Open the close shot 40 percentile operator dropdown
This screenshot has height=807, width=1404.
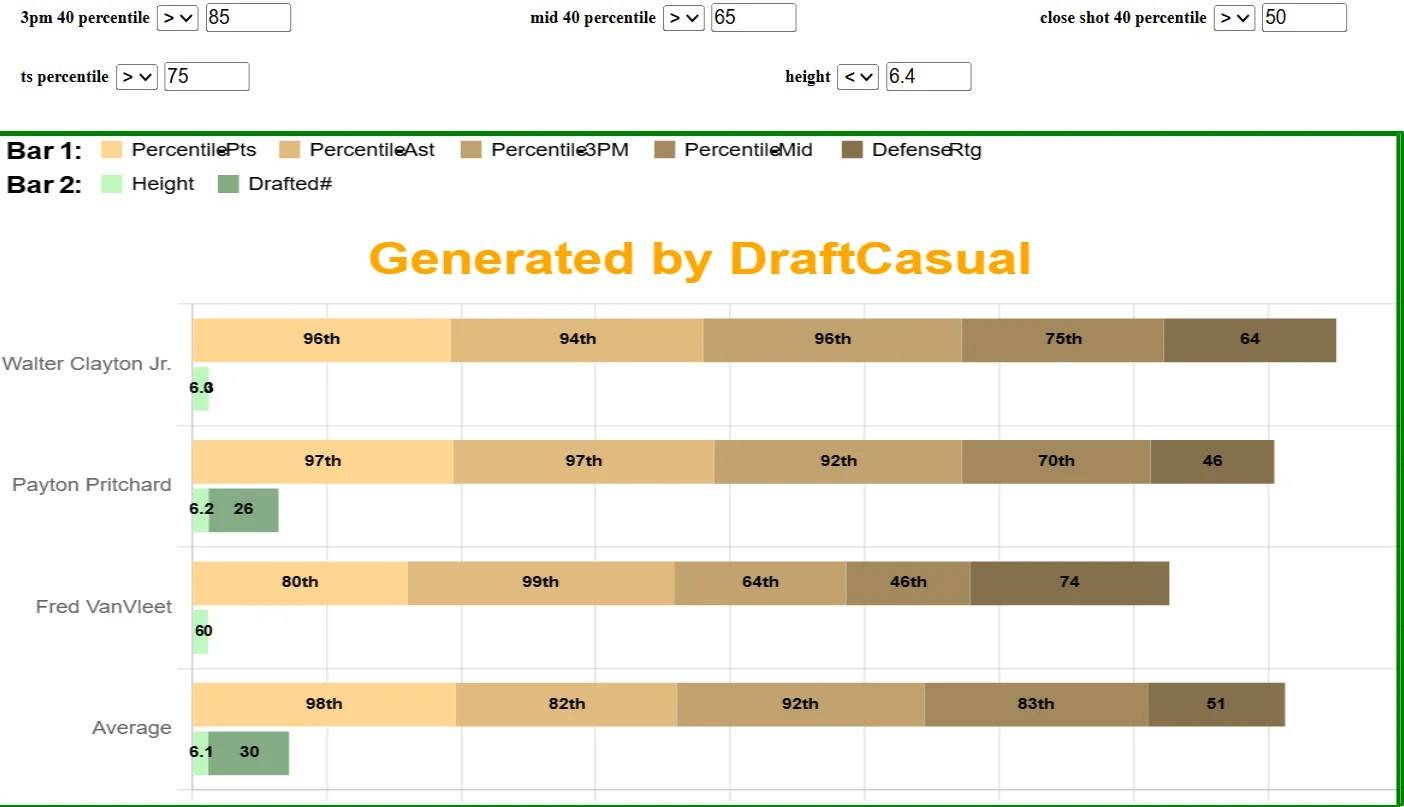tap(1234, 18)
